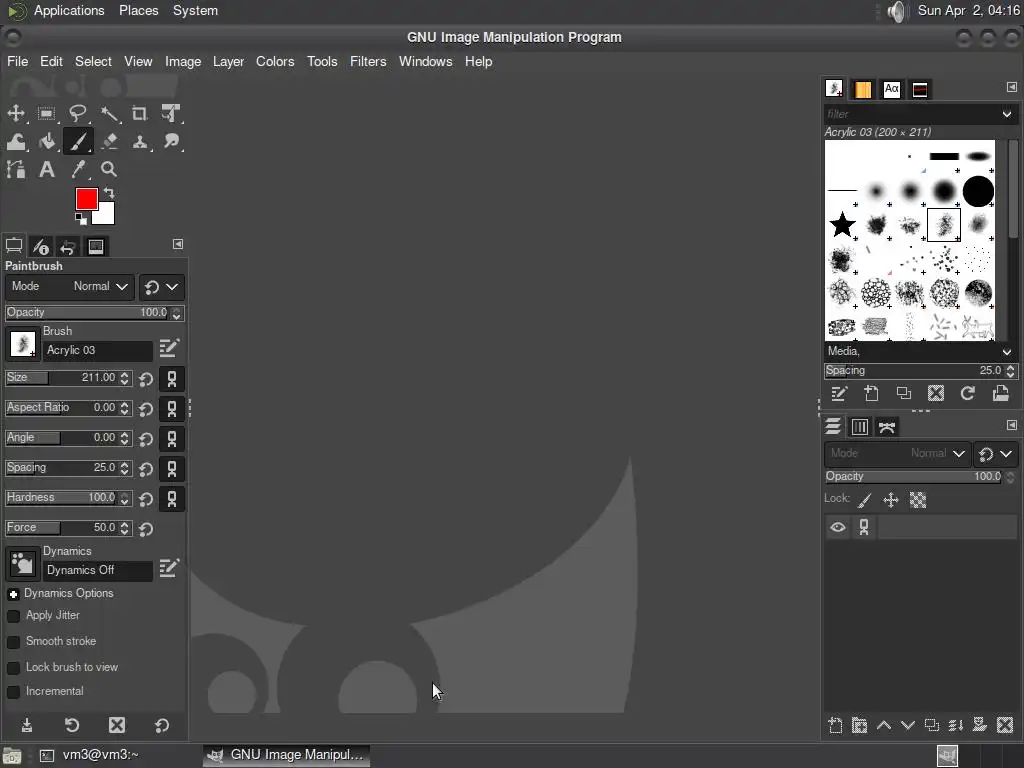Open Layers panel tab configuration menu
The height and width of the screenshot is (768, 1024).
[x=1012, y=425]
